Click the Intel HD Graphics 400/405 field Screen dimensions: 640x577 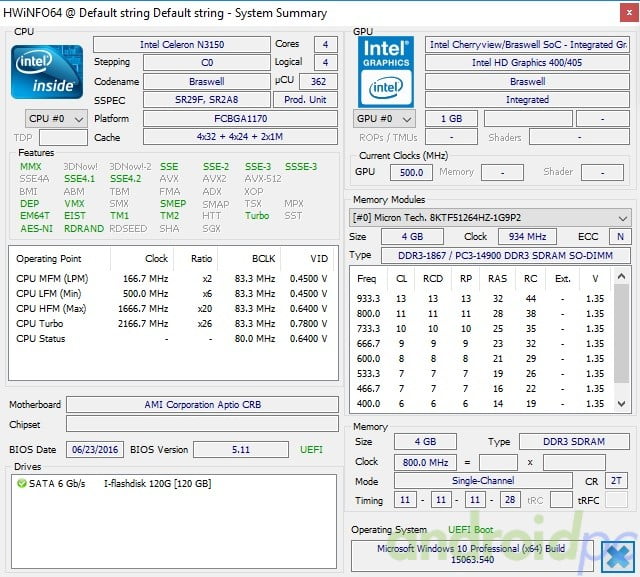click(527, 62)
